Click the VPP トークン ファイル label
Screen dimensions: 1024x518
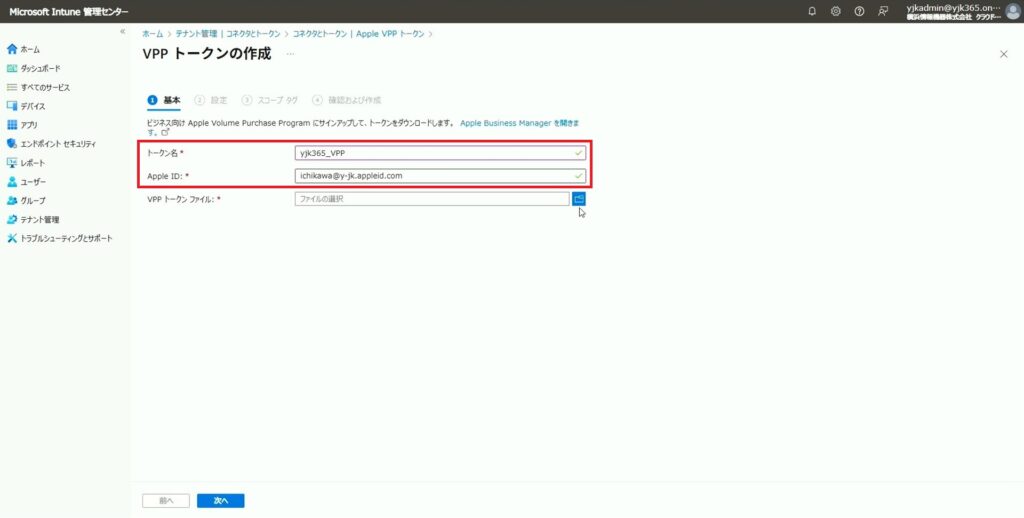point(184,199)
